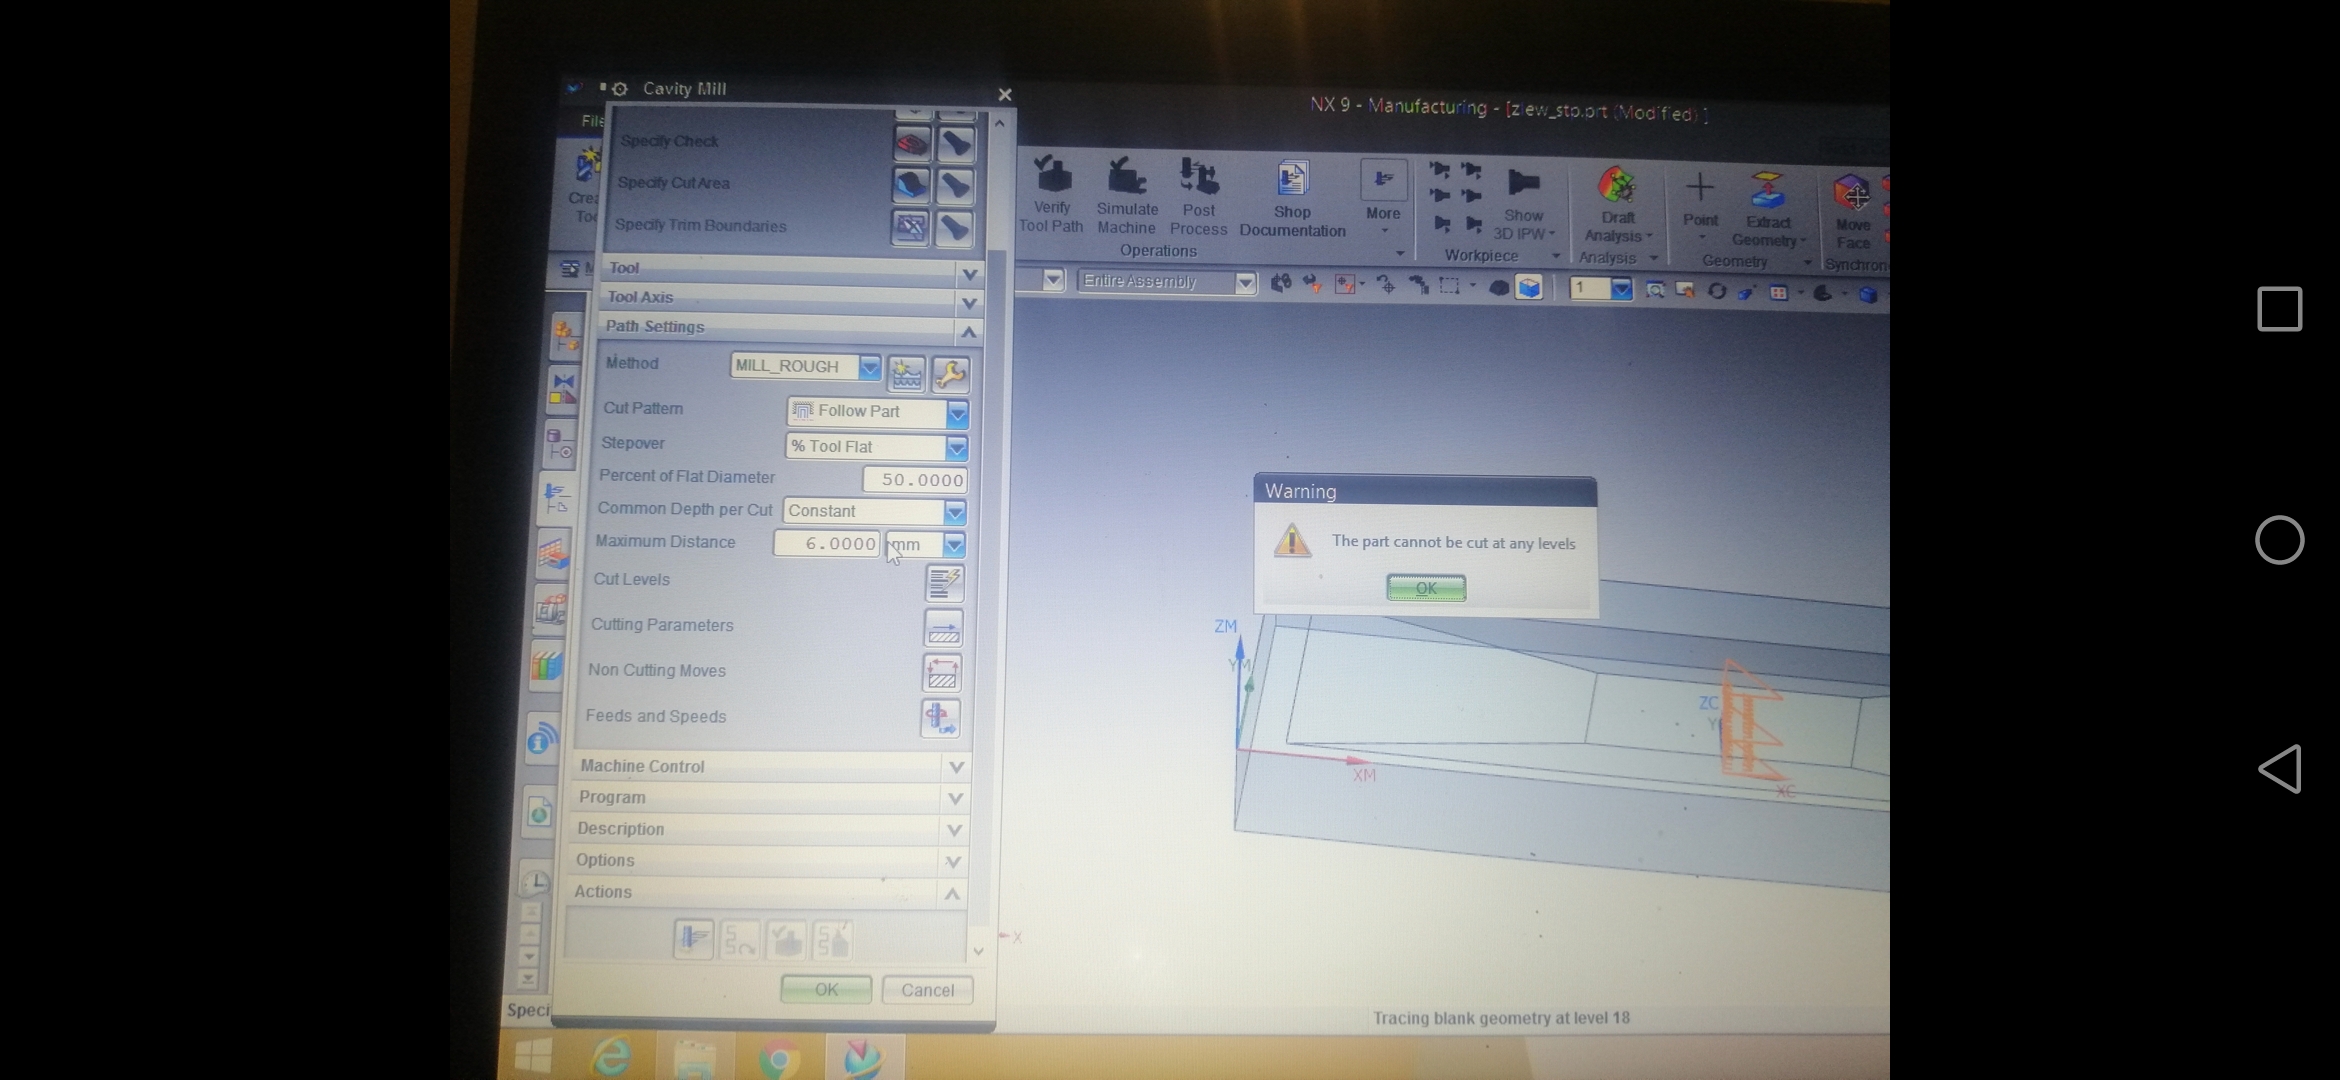
Task: Open Draft Analysis tool
Action: click(x=1617, y=205)
